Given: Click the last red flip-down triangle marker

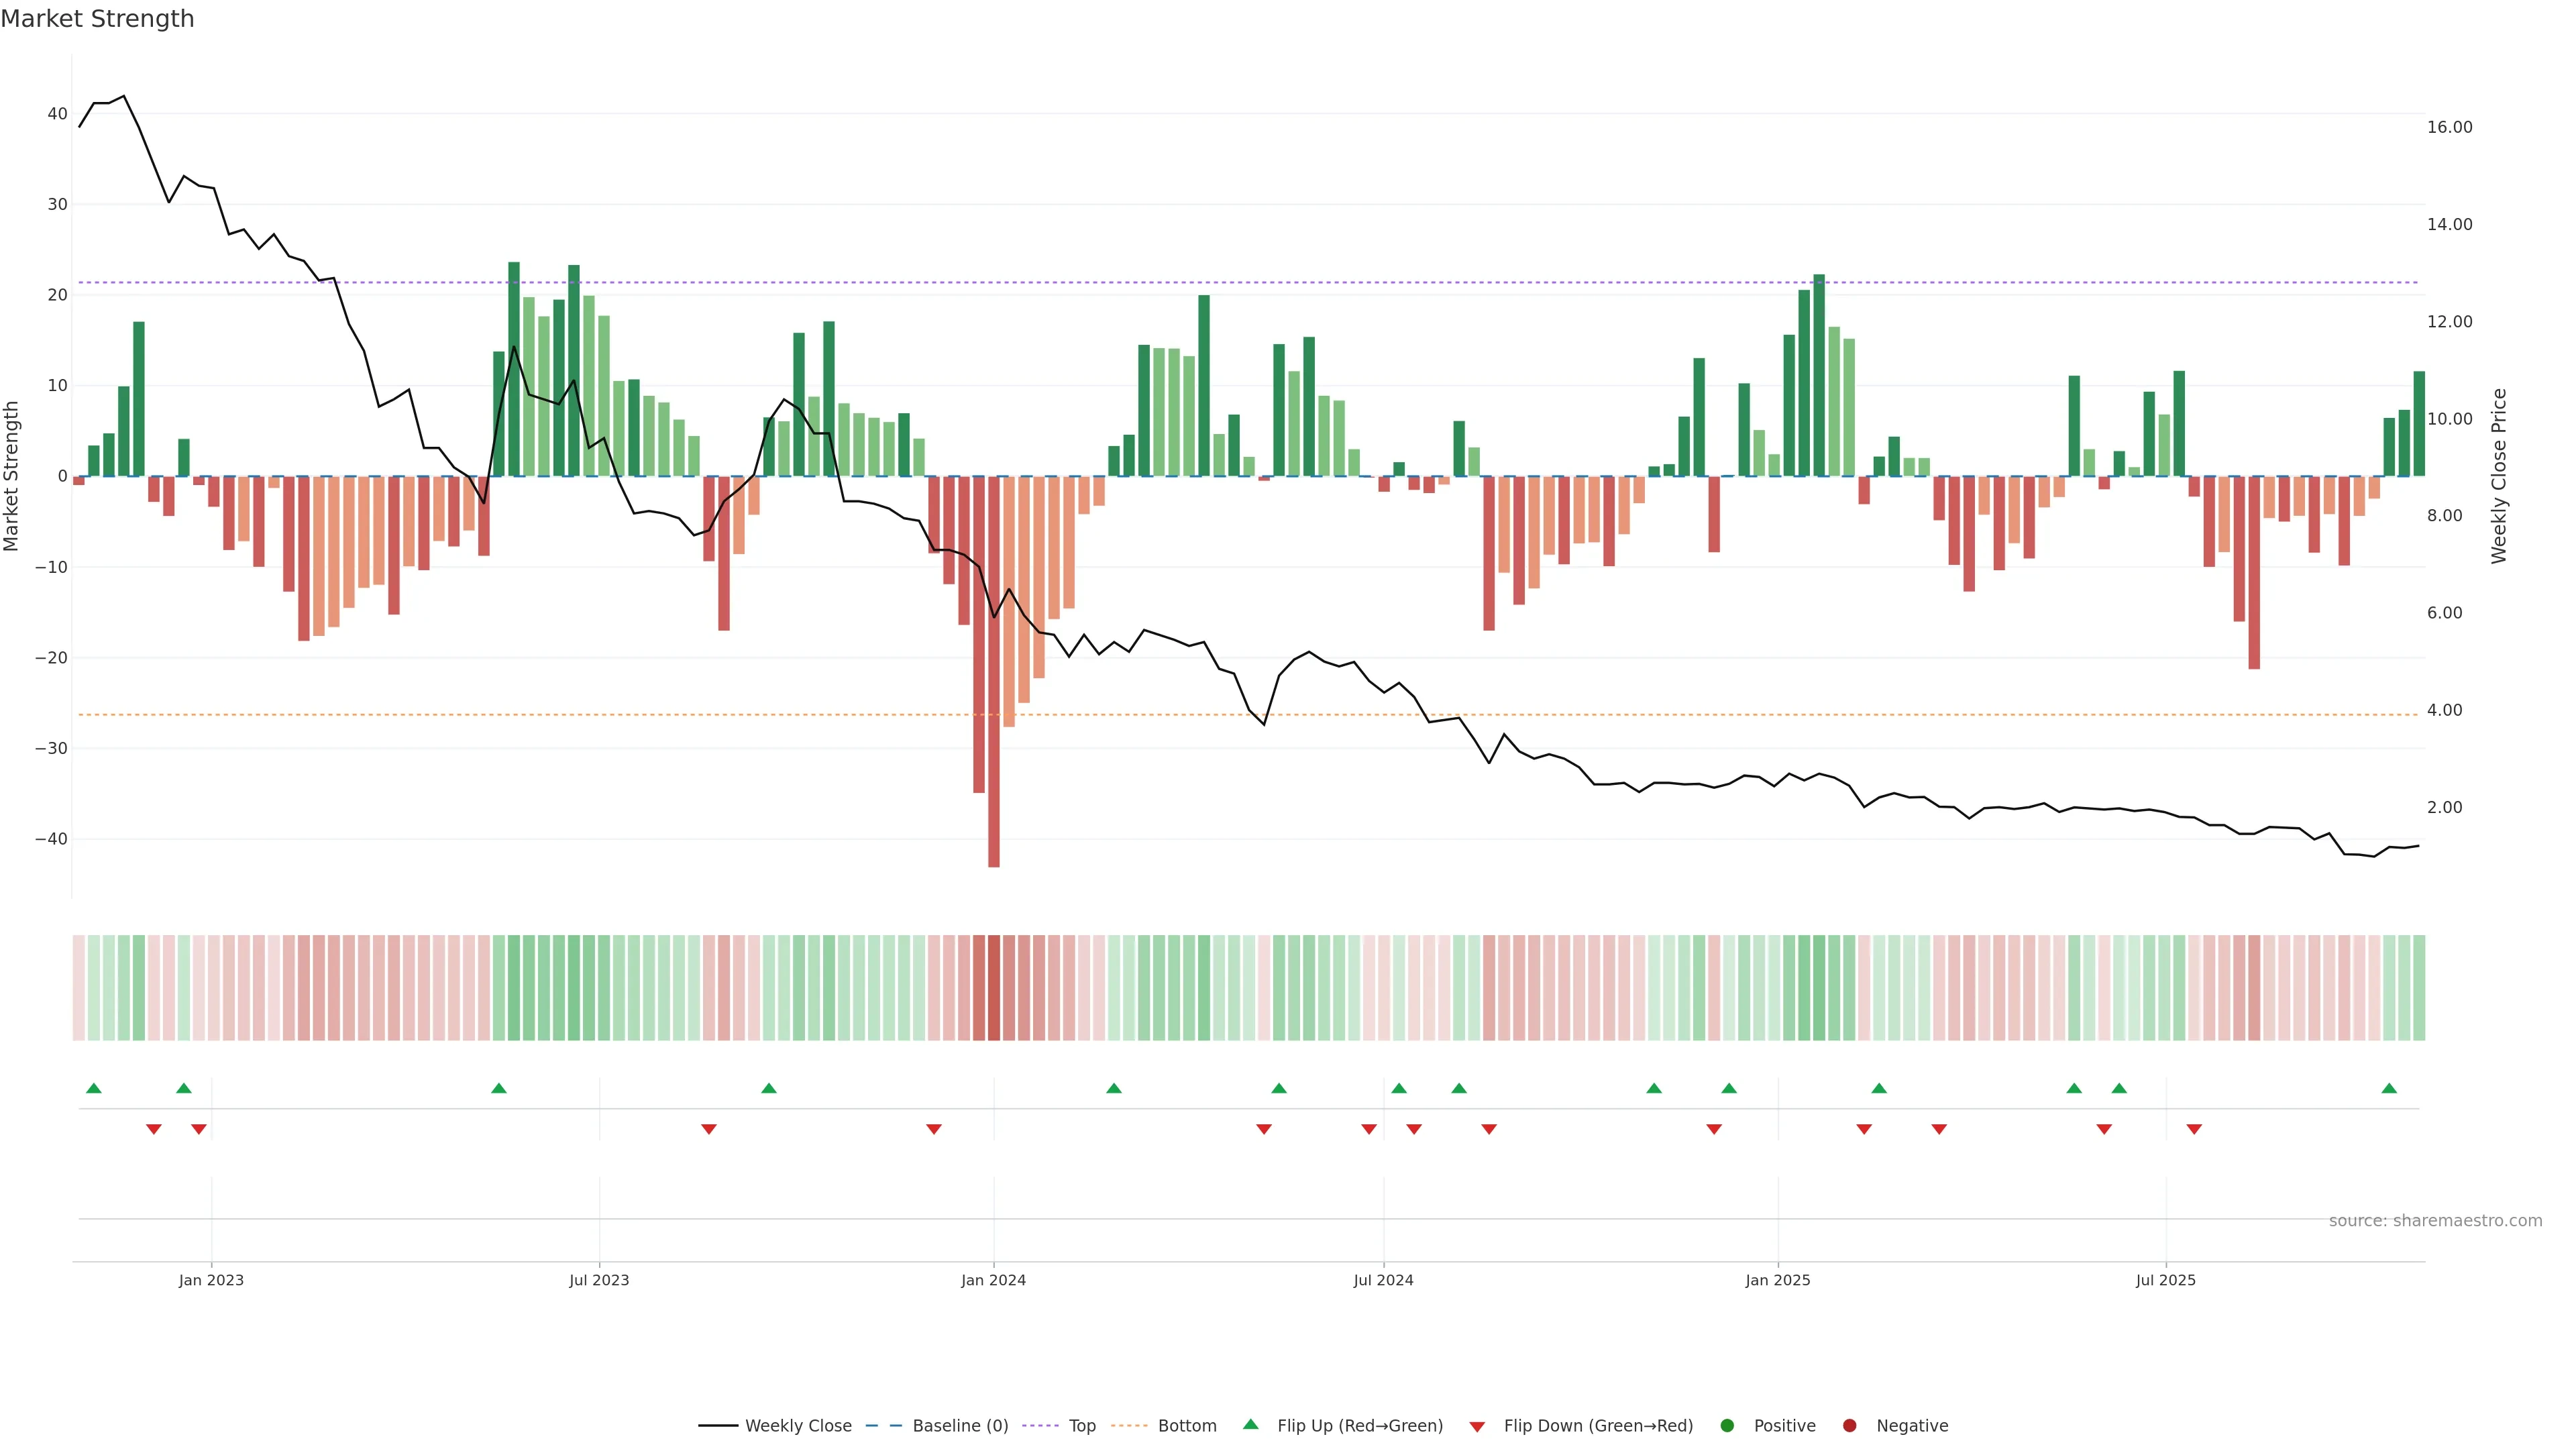Looking at the screenshot, I should click(2194, 1129).
